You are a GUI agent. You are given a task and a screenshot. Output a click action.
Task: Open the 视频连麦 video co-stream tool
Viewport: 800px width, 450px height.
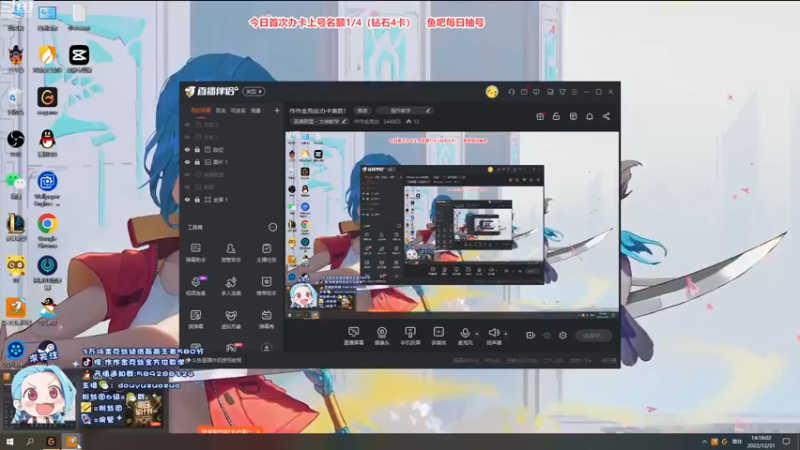[195, 286]
